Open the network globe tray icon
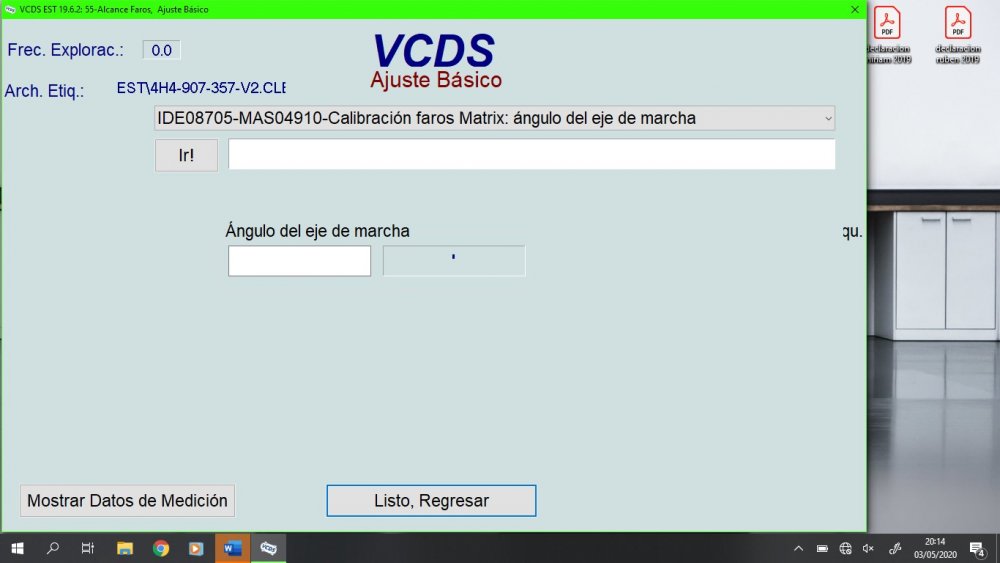The width and height of the screenshot is (1000, 563). tap(845, 548)
